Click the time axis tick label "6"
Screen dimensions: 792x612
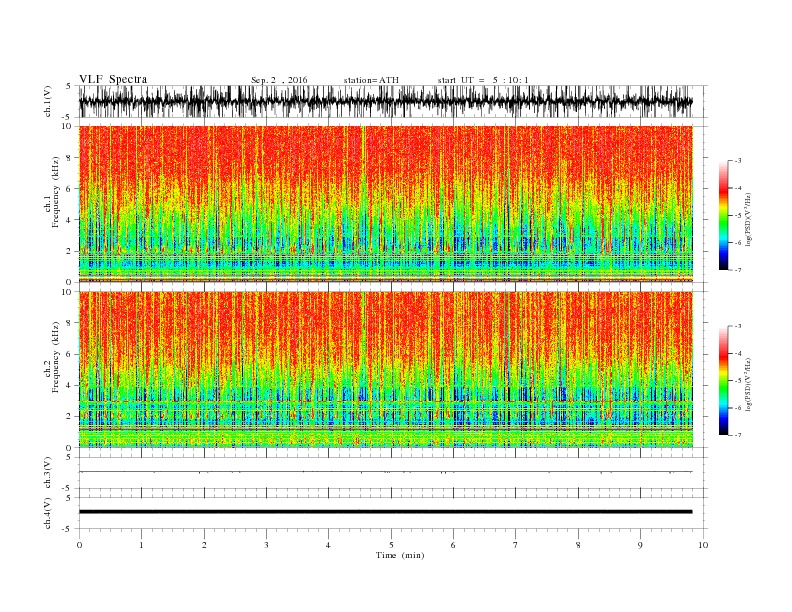click(454, 545)
